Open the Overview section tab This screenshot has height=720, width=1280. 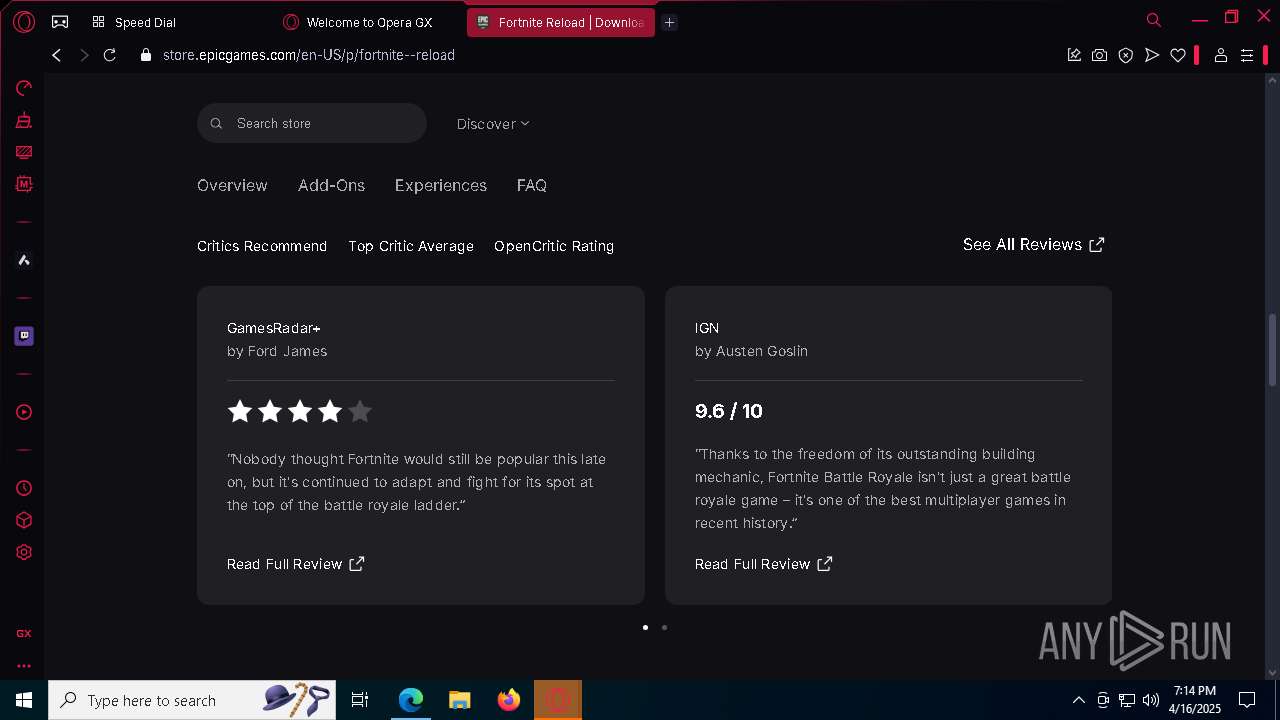point(232,185)
